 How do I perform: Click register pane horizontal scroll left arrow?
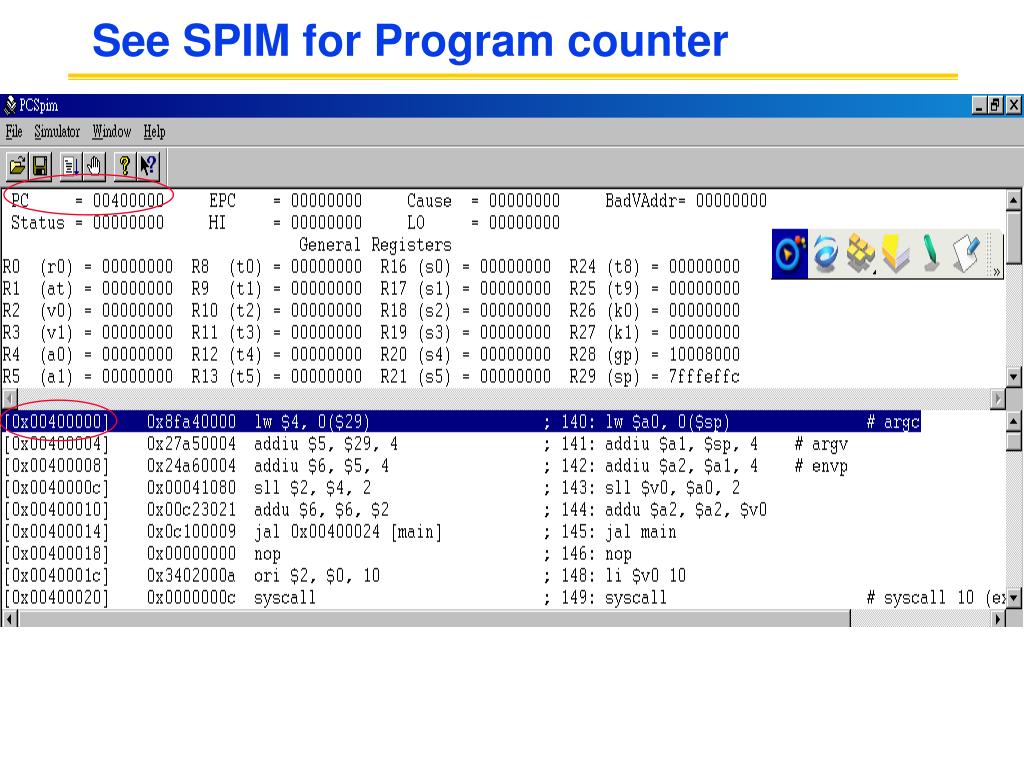tap(10, 398)
